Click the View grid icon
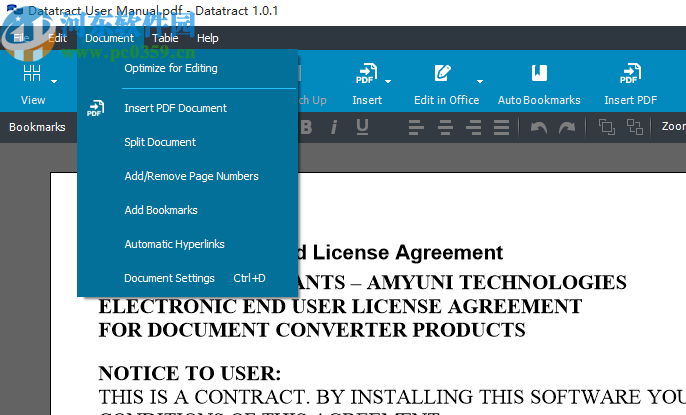Screen dimensions: 686x415 pos(32,73)
